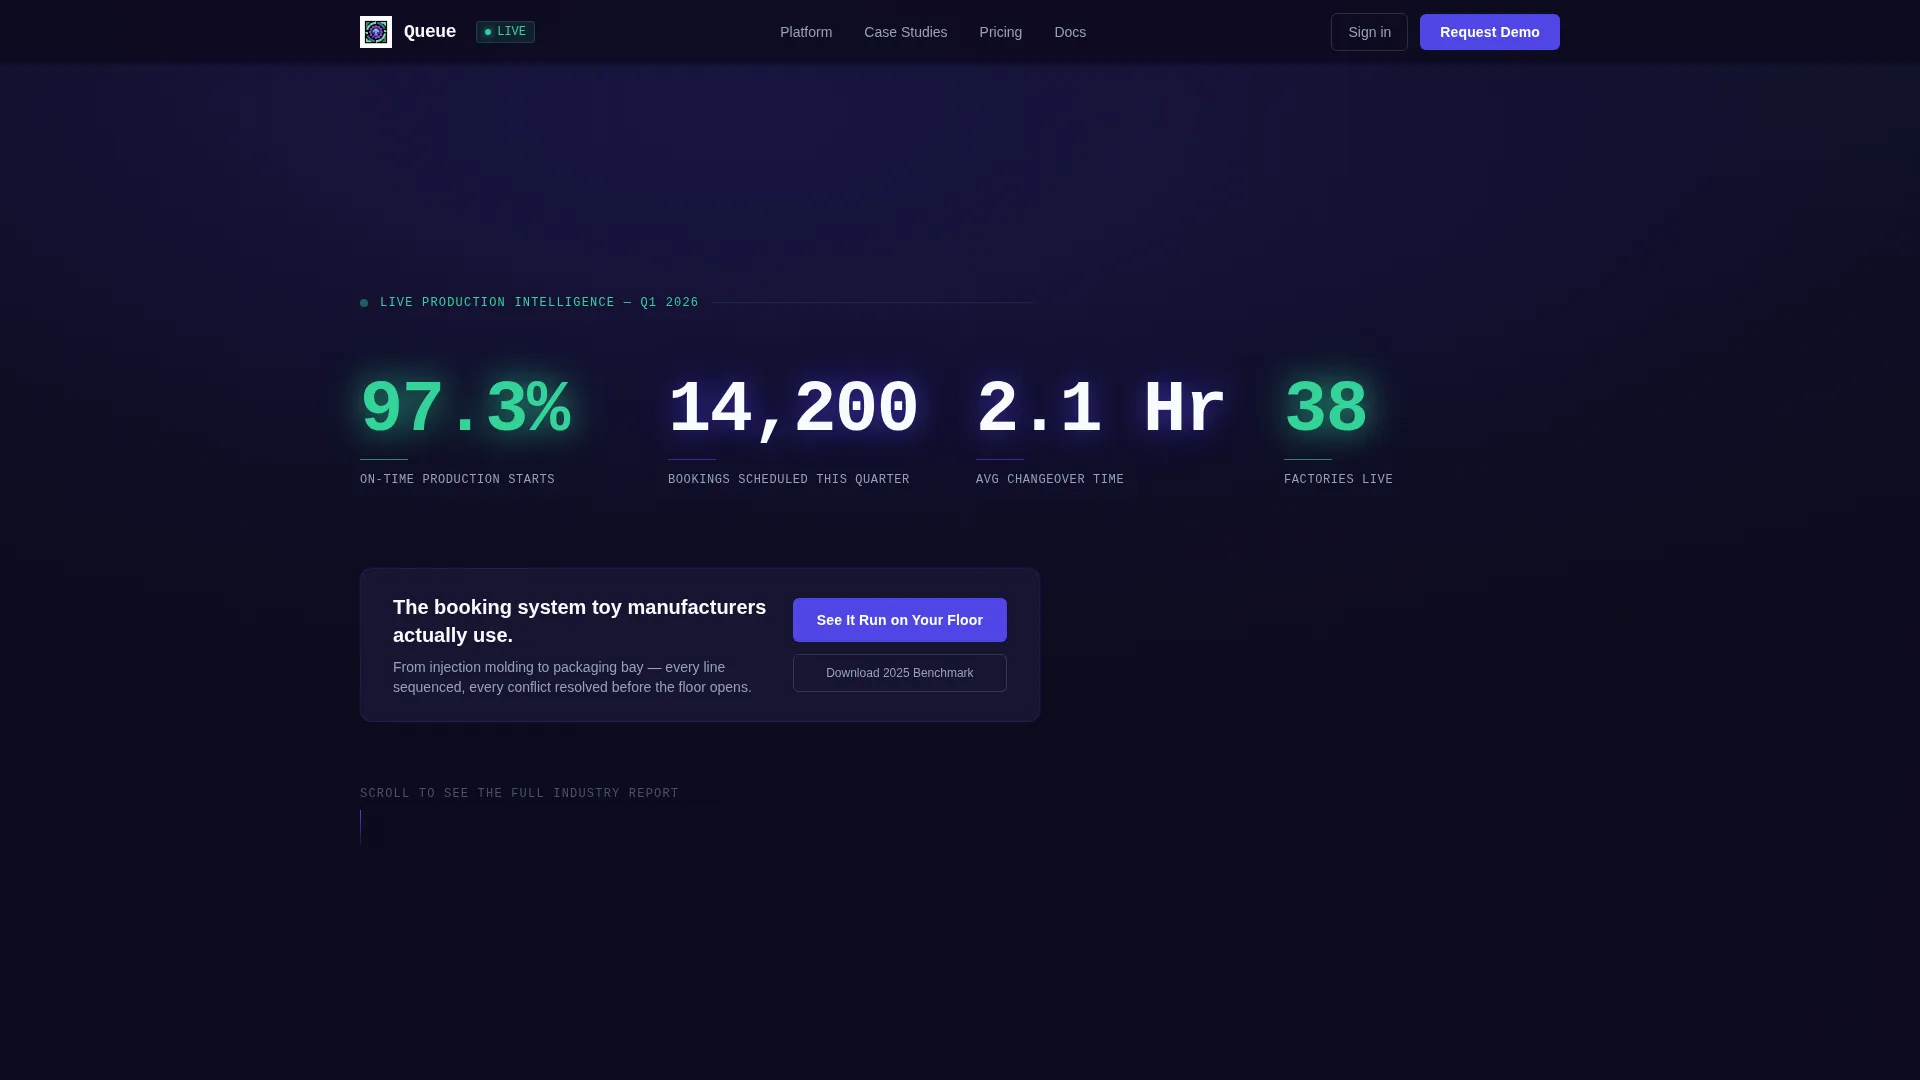The image size is (1920, 1080).
Task: Click the Avg Changeover Time label
Action: (x=1050, y=480)
